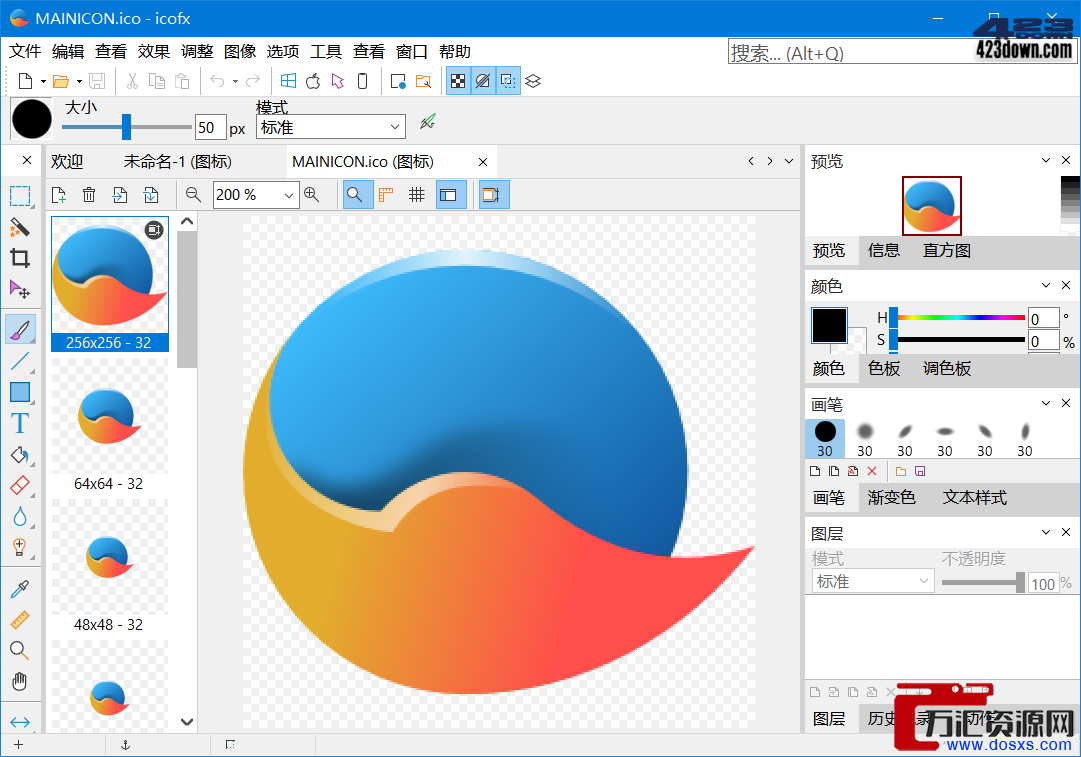
Task: Select the eyedropper color picker tool
Action: 20,589
